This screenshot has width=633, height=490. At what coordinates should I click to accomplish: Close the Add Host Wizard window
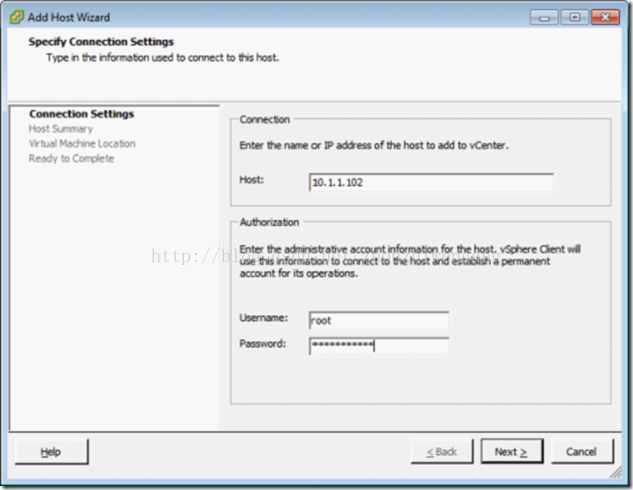605,17
